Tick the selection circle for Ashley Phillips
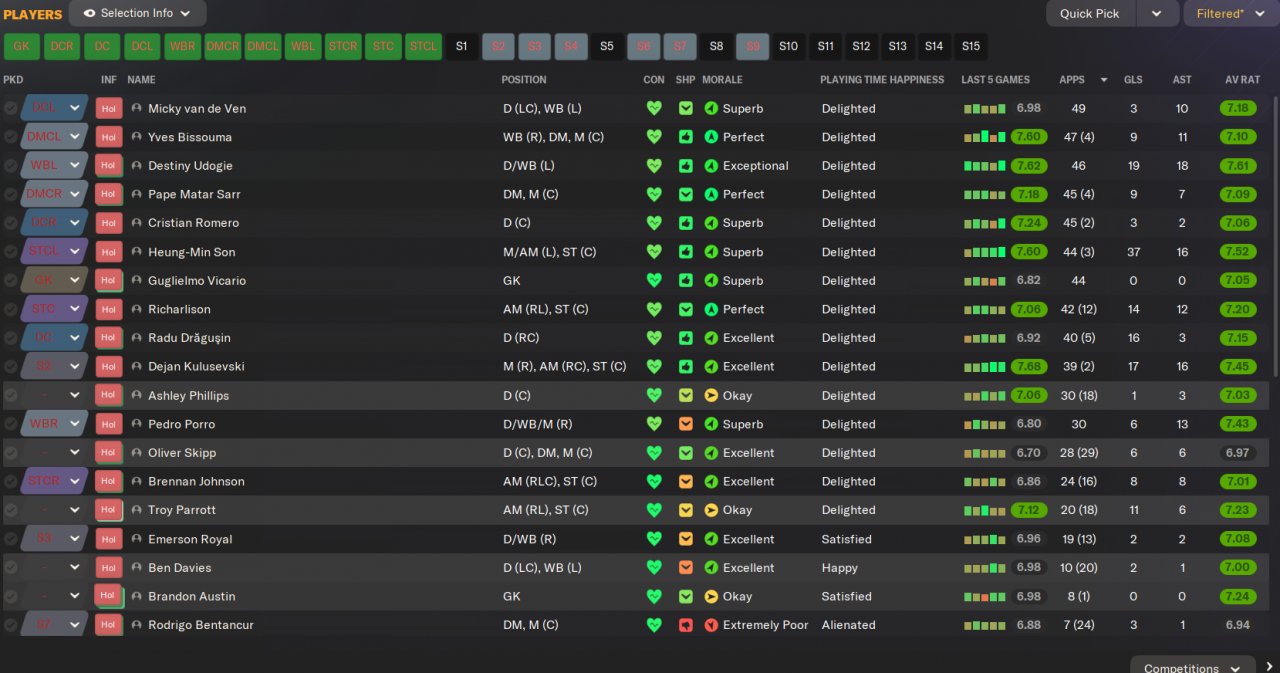 click(x=10, y=395)
